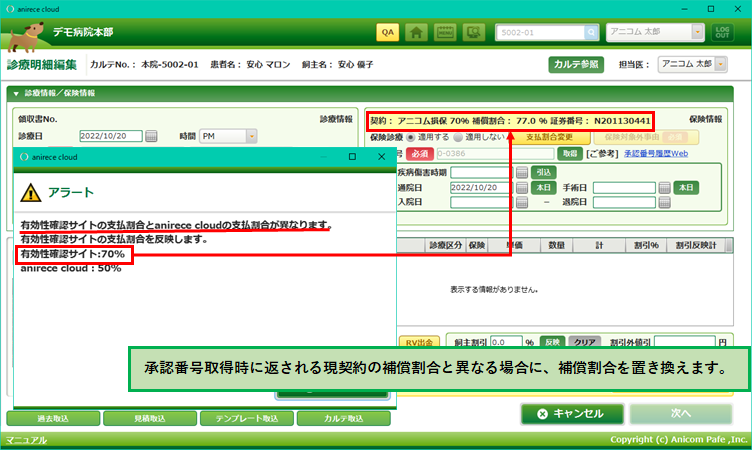Click the dog logo
This screenshot has width=752, height=450.
click(x=26, y=36)
